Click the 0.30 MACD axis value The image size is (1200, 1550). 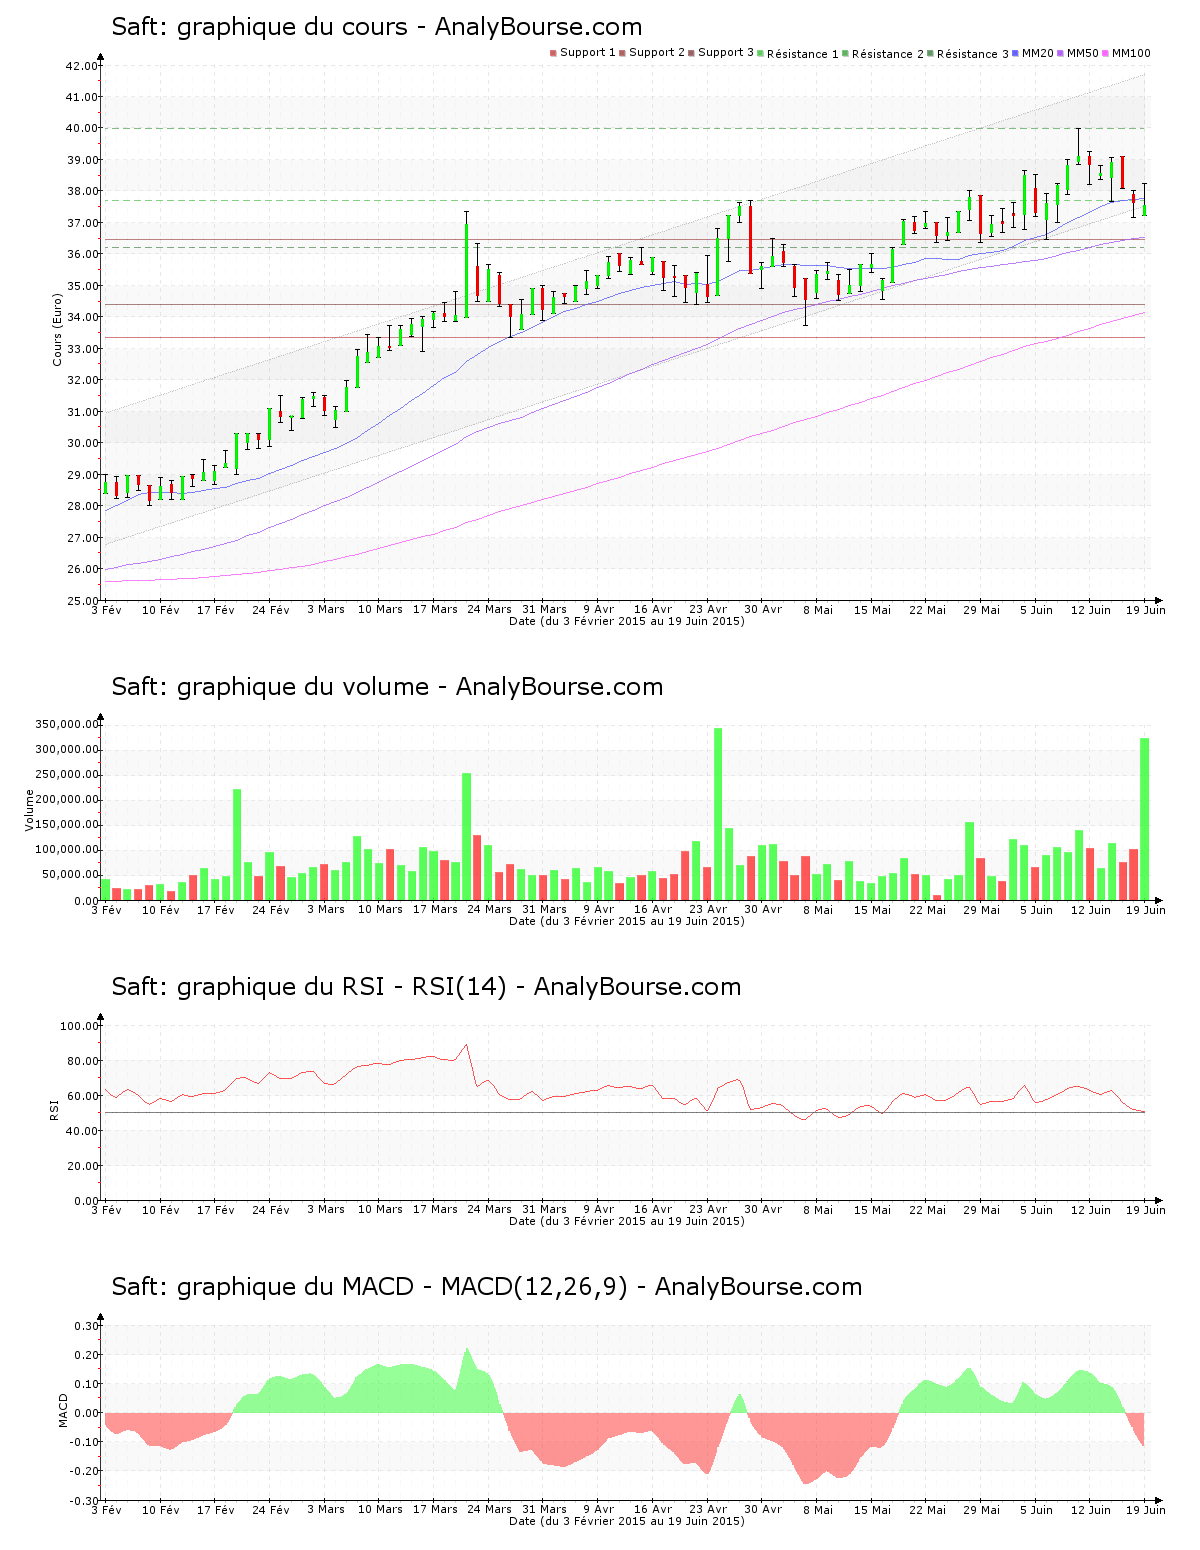pos(87,1326)
